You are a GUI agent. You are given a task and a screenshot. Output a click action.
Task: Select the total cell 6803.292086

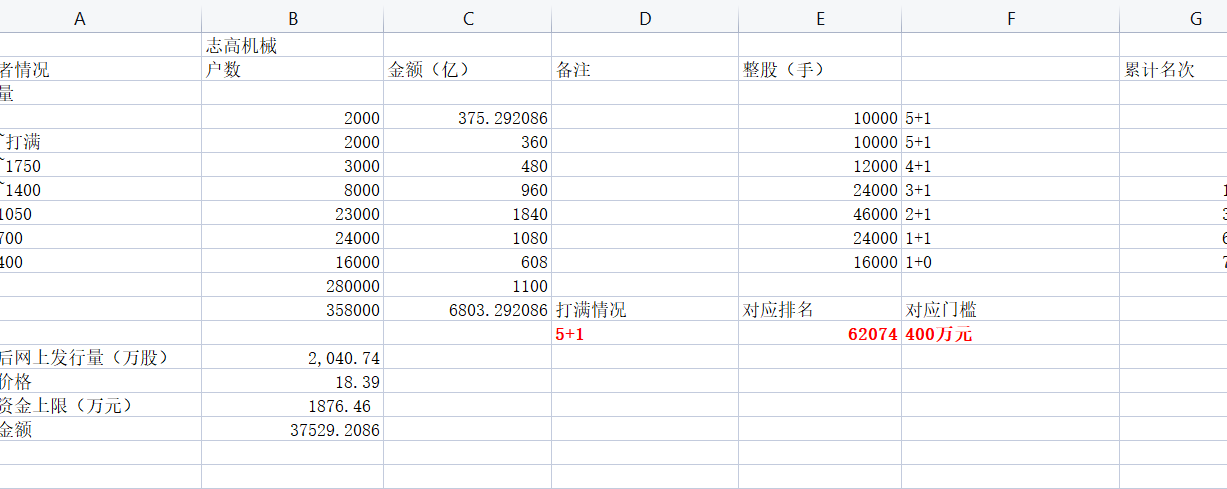pyautogui.click(x=467, y=309)
